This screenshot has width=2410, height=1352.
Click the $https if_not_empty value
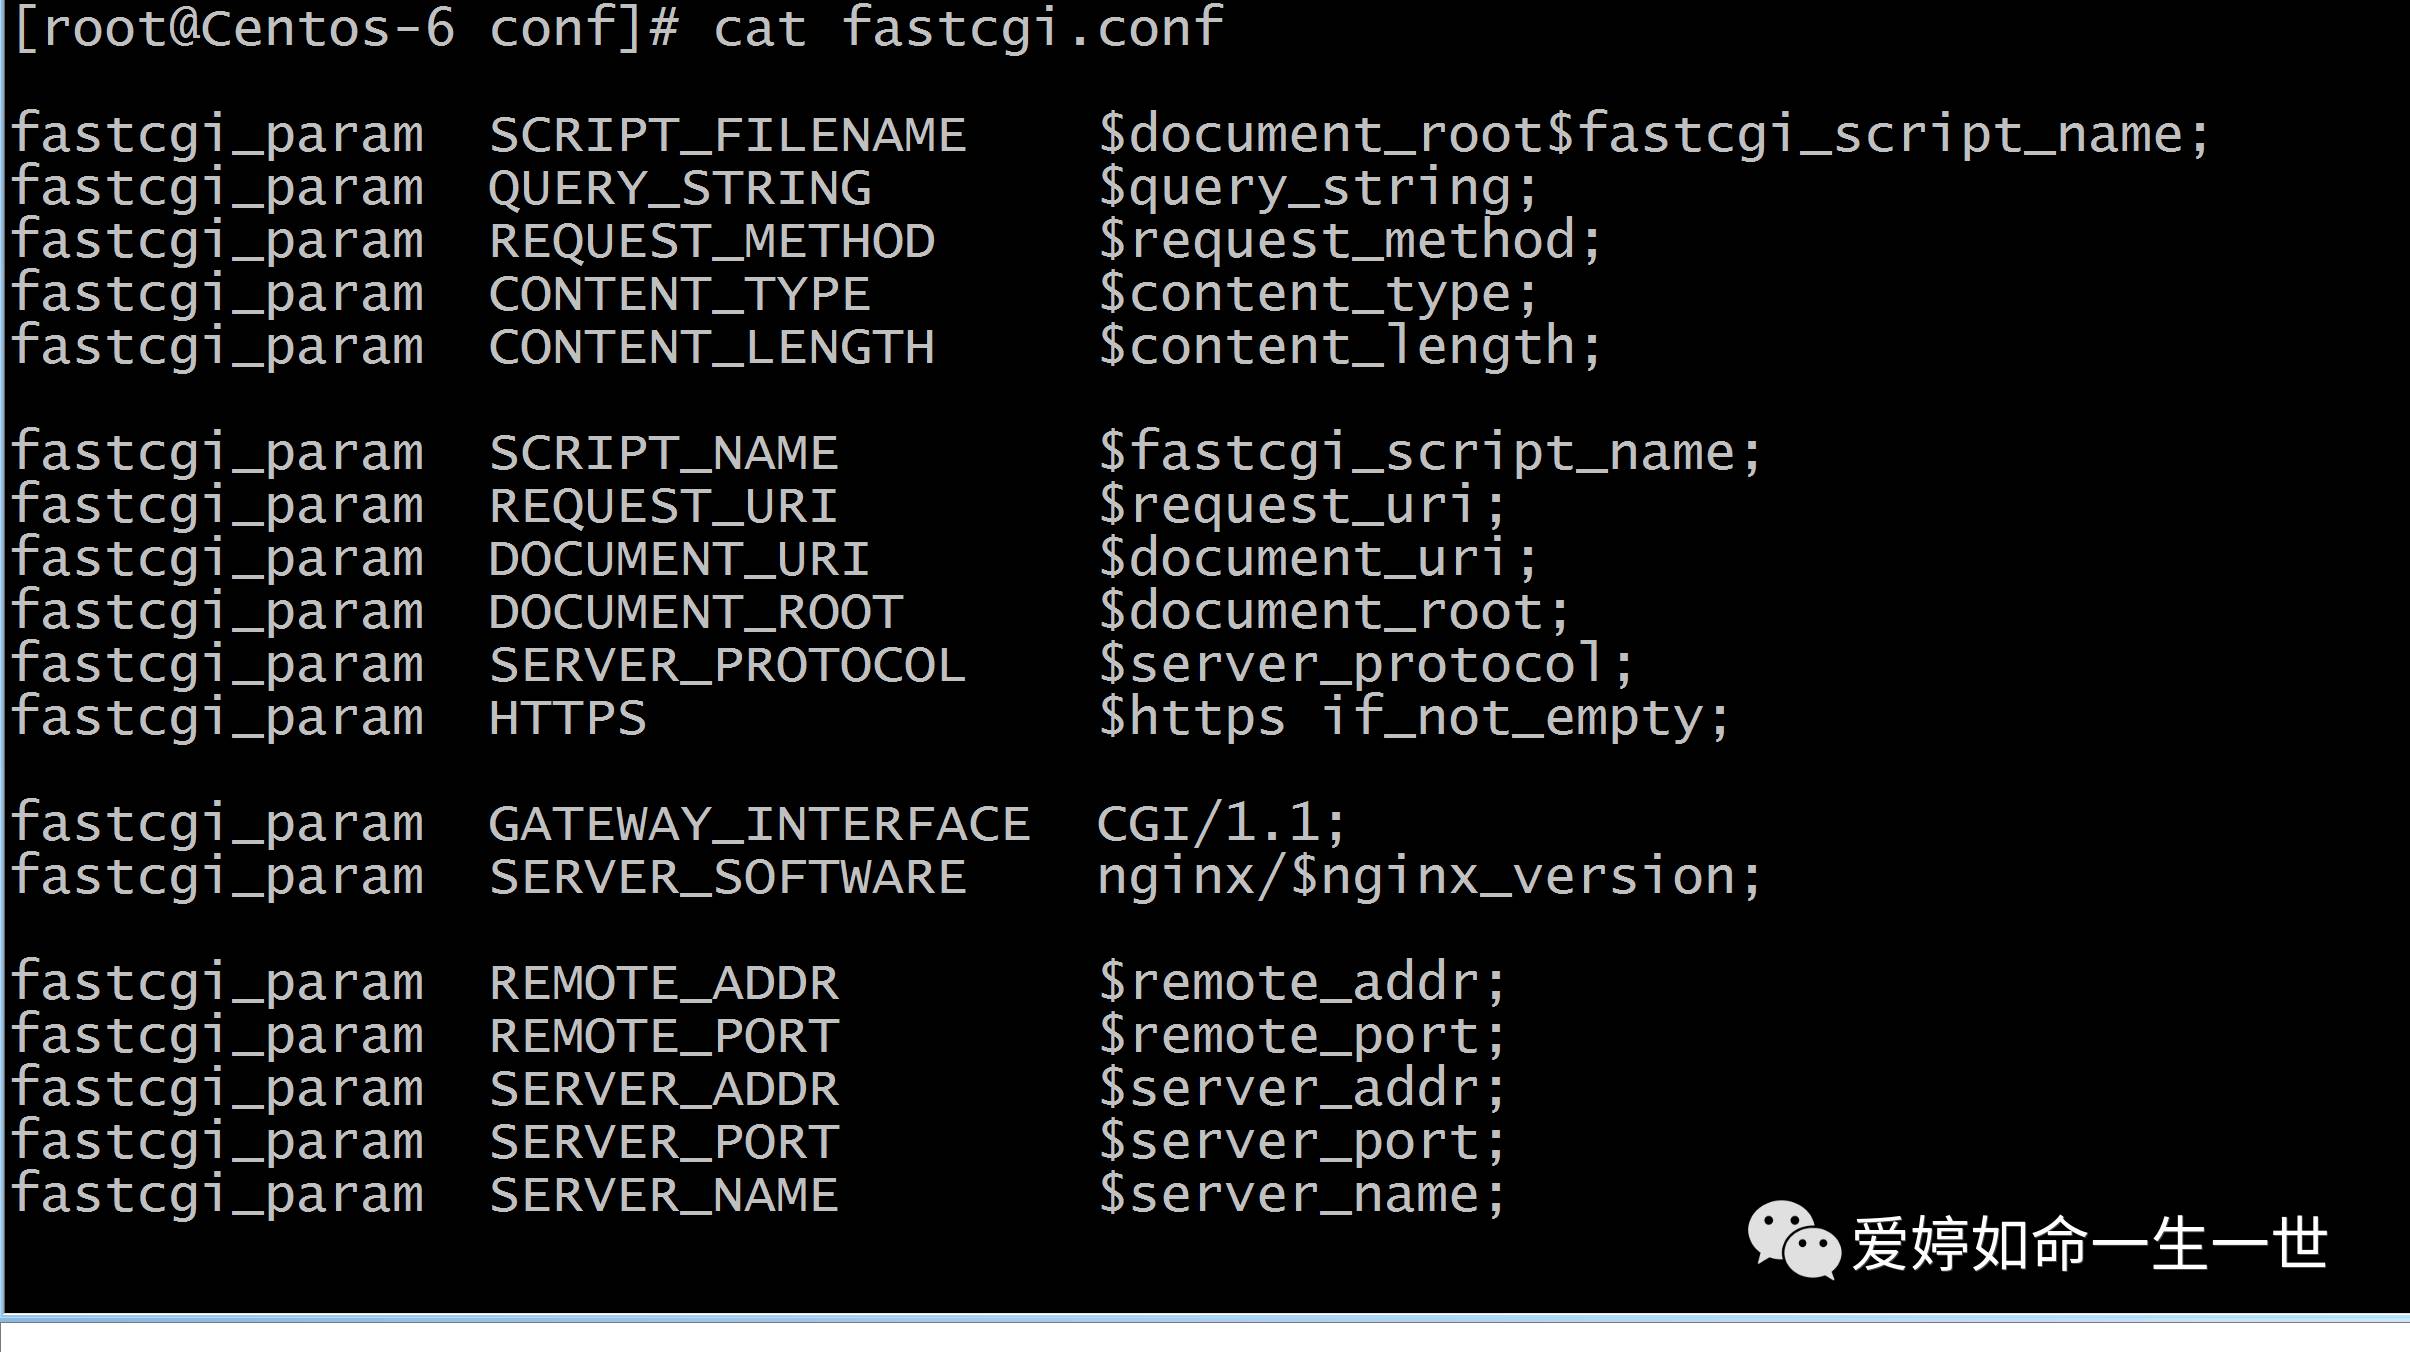pos(1414,718)
